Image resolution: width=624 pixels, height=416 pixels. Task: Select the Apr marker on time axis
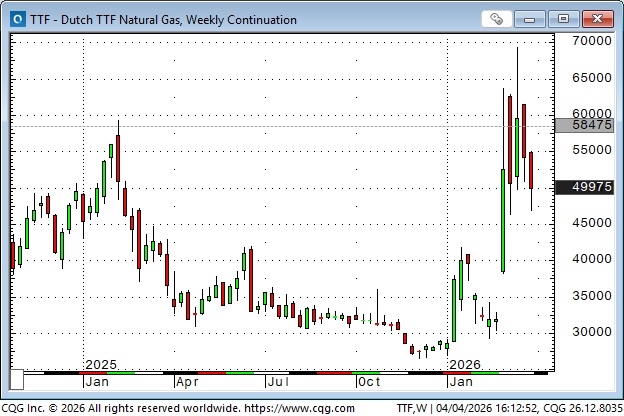(187, 381)
